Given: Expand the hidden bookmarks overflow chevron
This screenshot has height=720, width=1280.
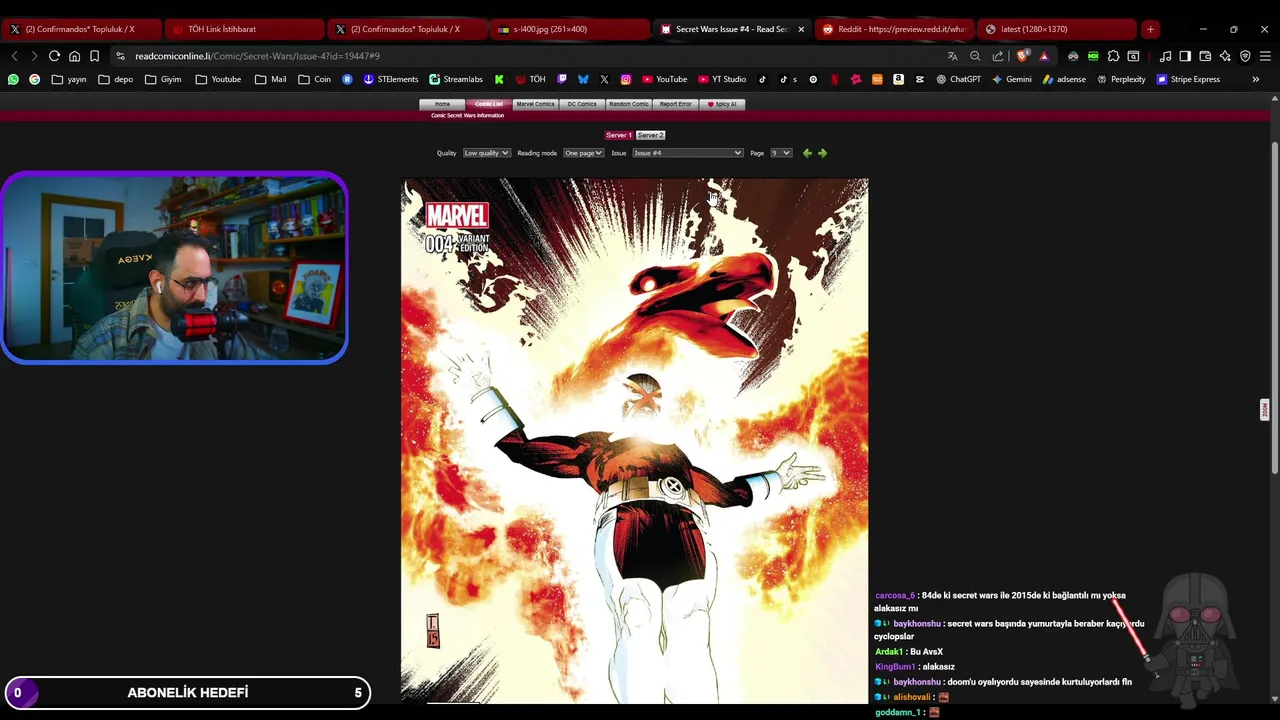Looking at the screenshot, I should click(x=1255, y=79).
